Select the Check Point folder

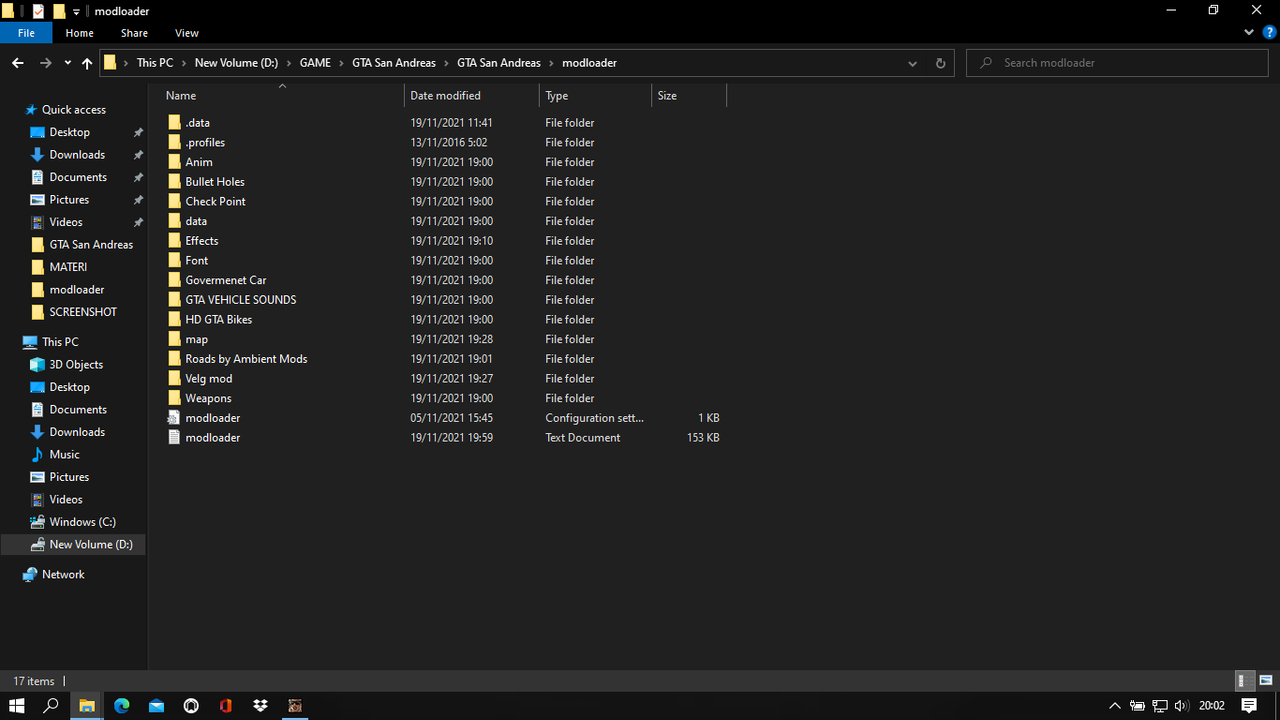click(x=215, y=202)
